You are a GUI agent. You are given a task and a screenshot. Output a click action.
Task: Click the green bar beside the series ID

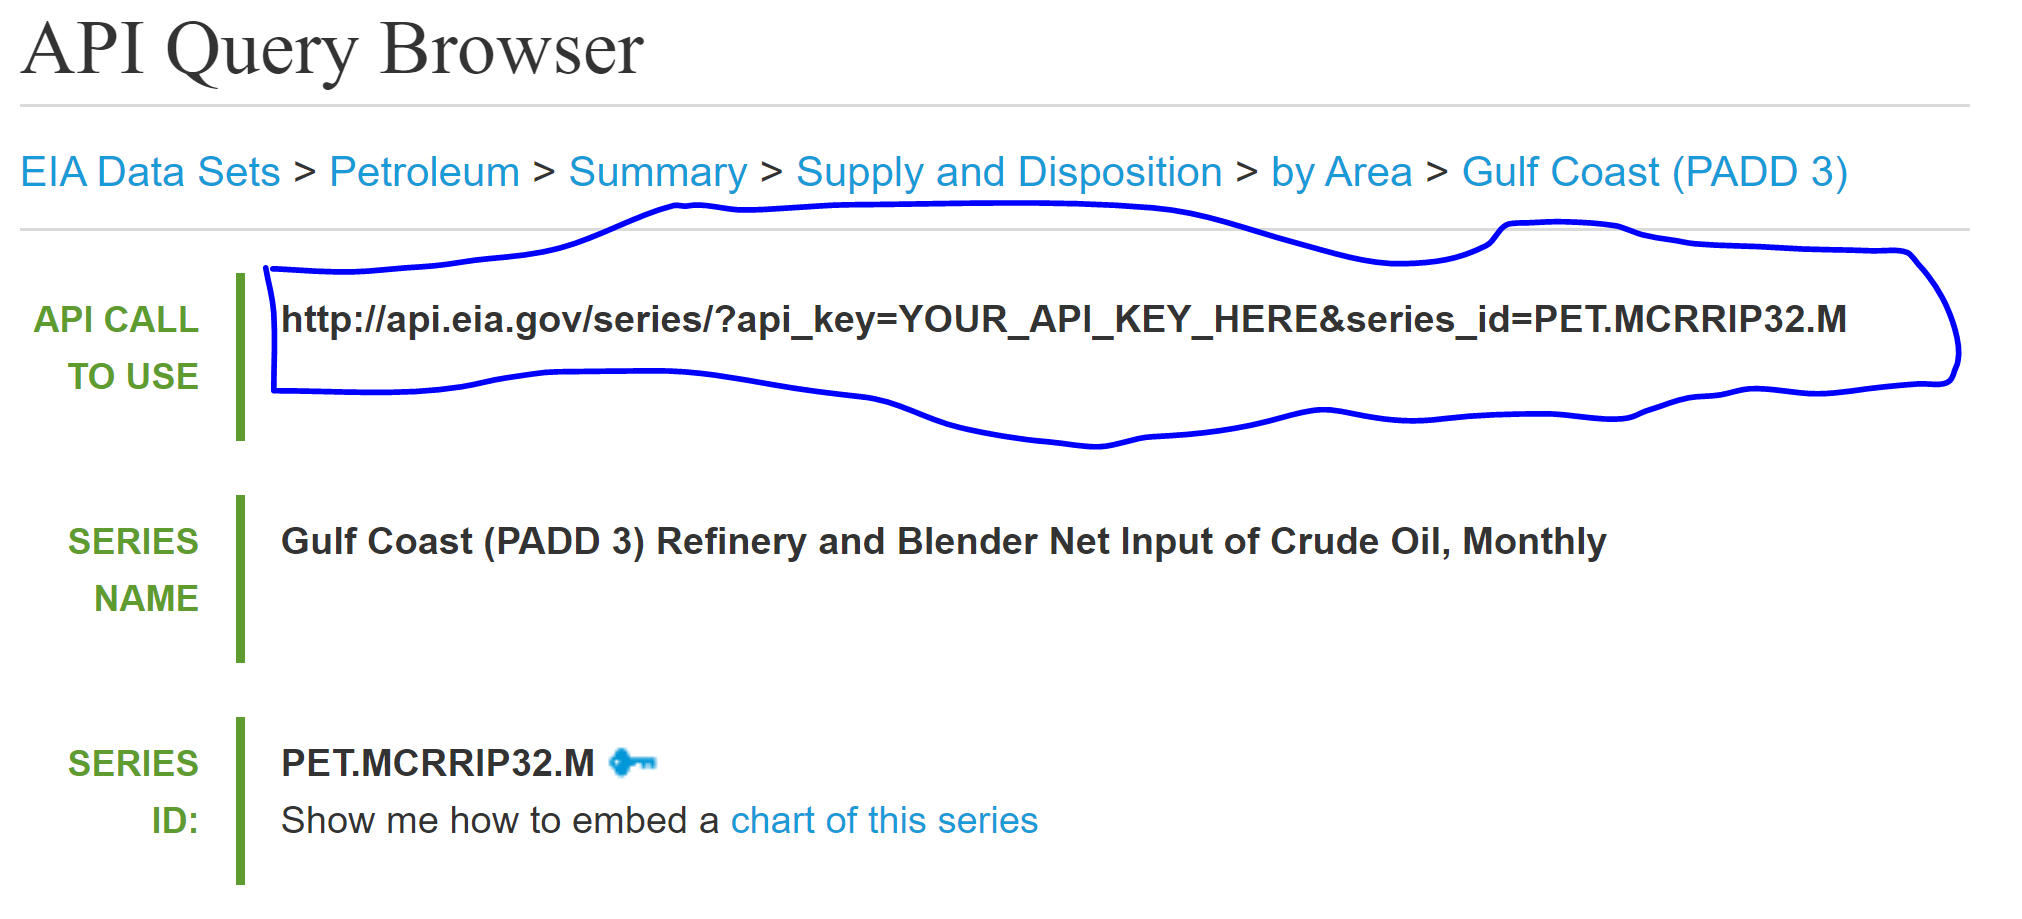pyautogui.click(x=240, y=800)
